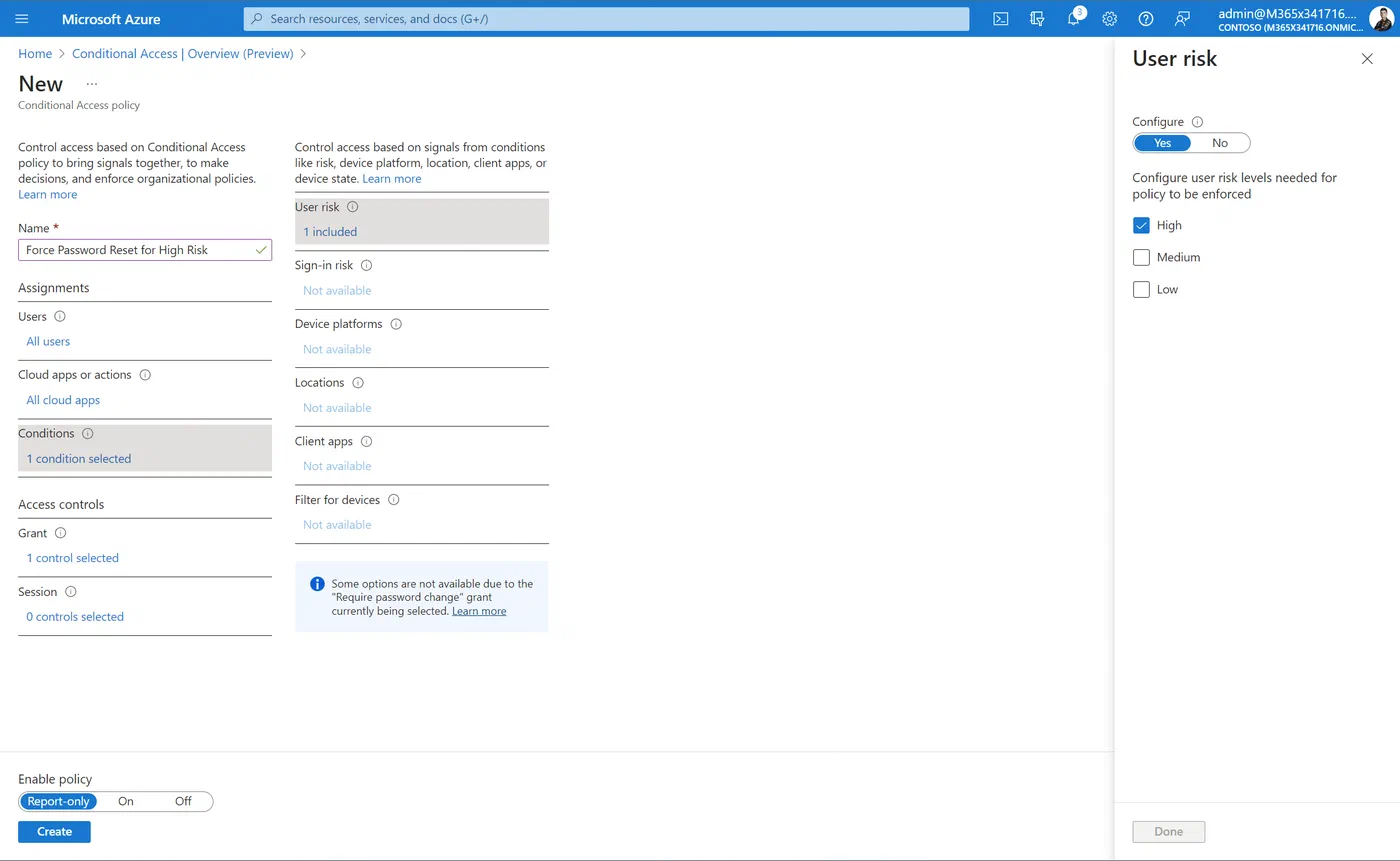Click Learn more under conditions description

pos(392,178)
